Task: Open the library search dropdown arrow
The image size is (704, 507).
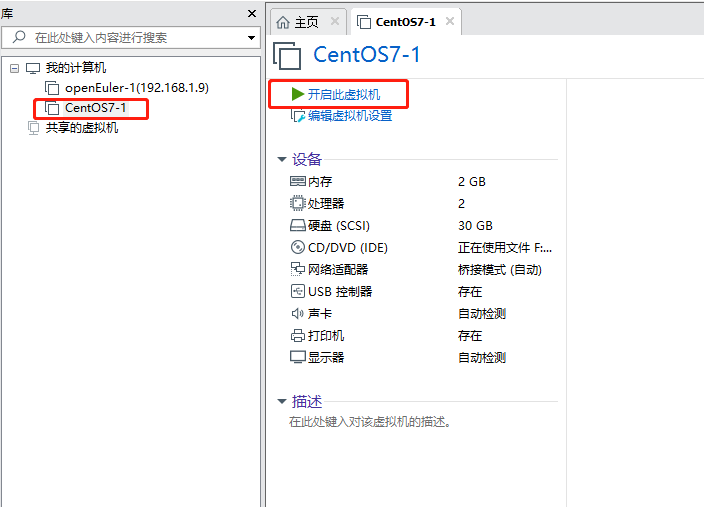Action: pos(251,38)
